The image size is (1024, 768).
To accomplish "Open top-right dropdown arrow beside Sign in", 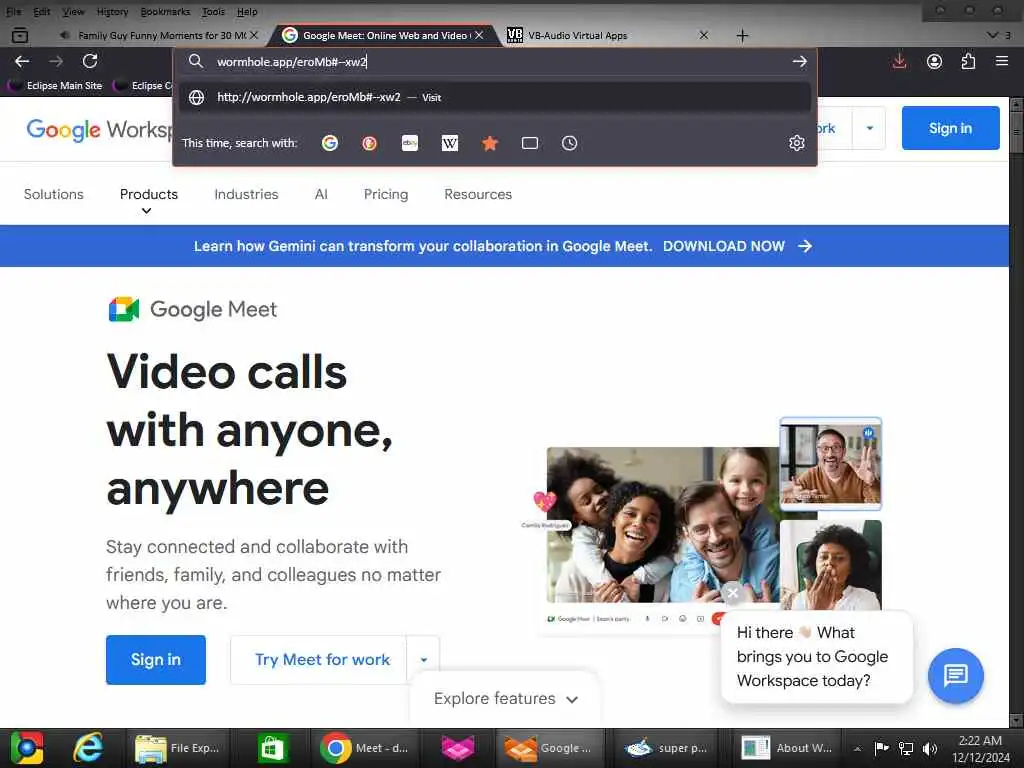I will pos(869,128).
